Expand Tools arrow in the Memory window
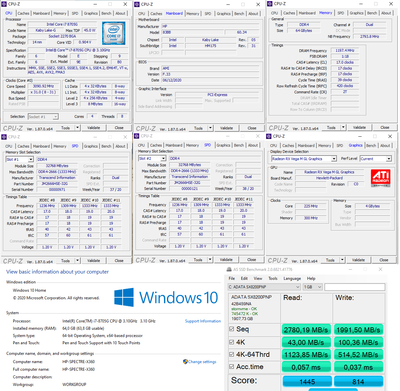This screenshot has width=400, height=391. (x=343, y=127)
